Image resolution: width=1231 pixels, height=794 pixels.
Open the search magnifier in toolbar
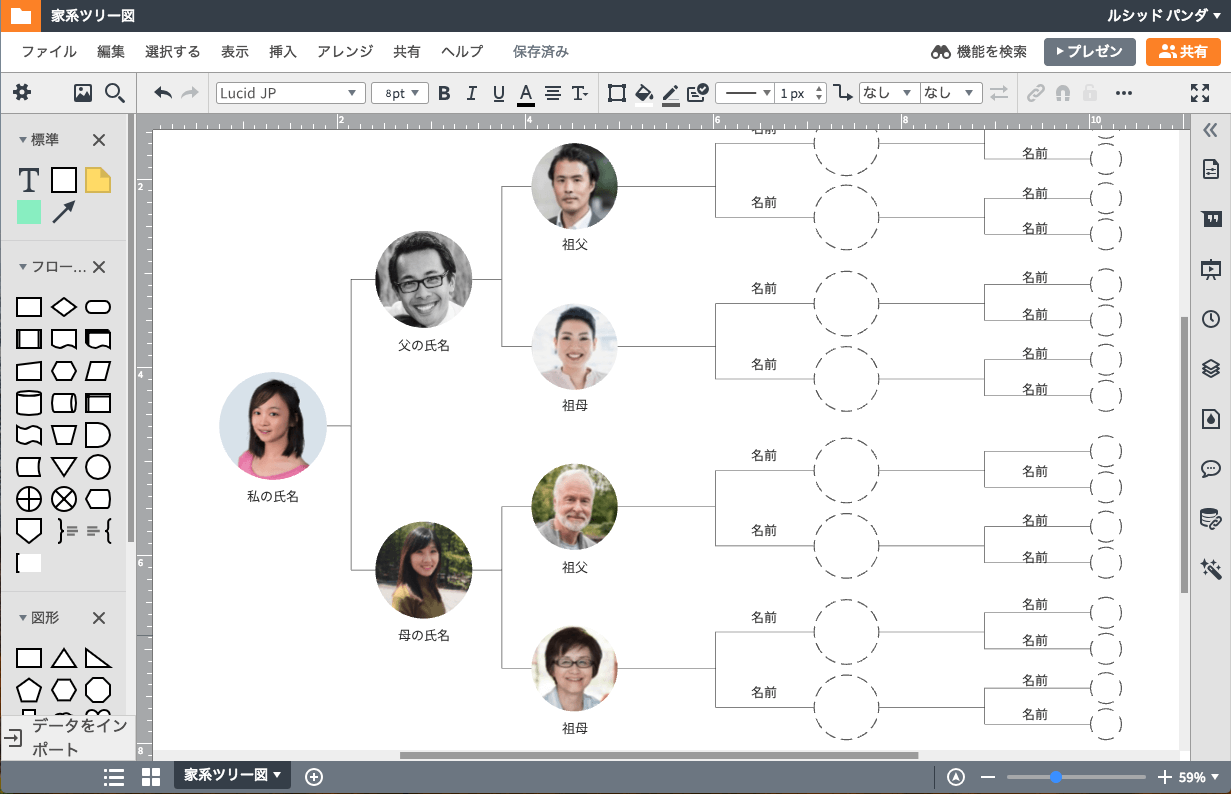(x=115, y=93)
